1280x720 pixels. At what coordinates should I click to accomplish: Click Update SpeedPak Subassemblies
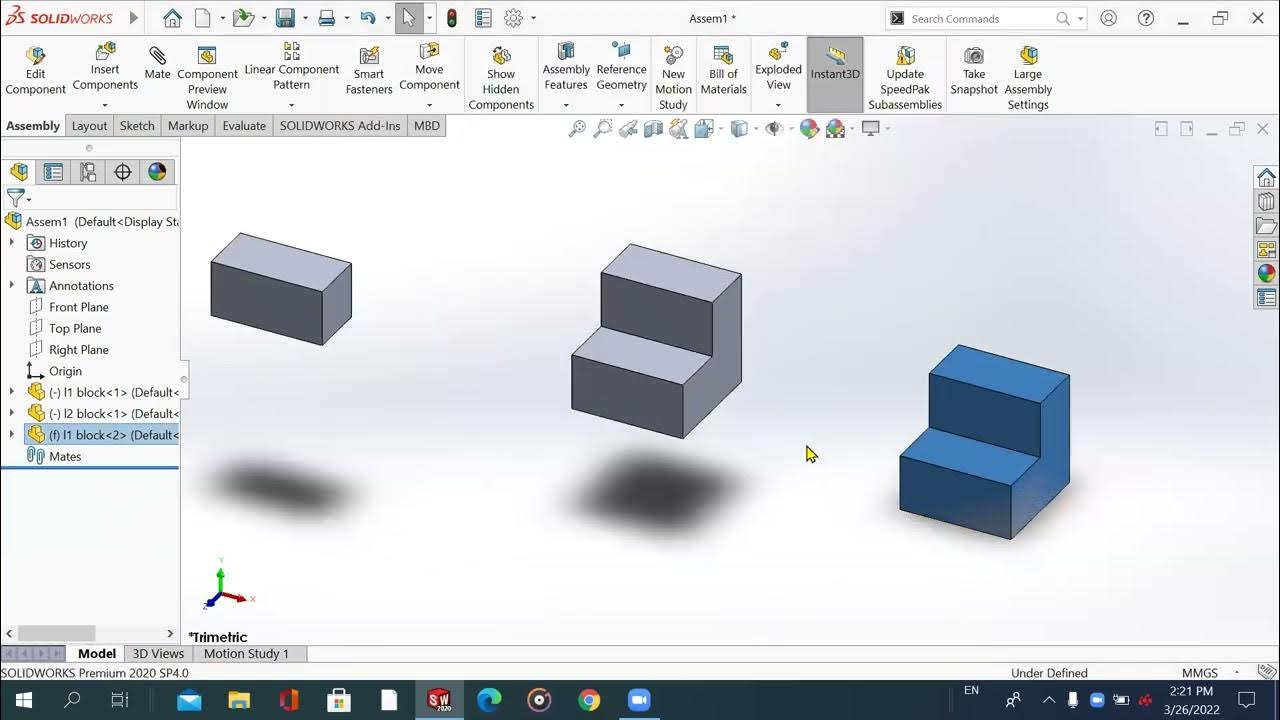[x=905, y=78]
